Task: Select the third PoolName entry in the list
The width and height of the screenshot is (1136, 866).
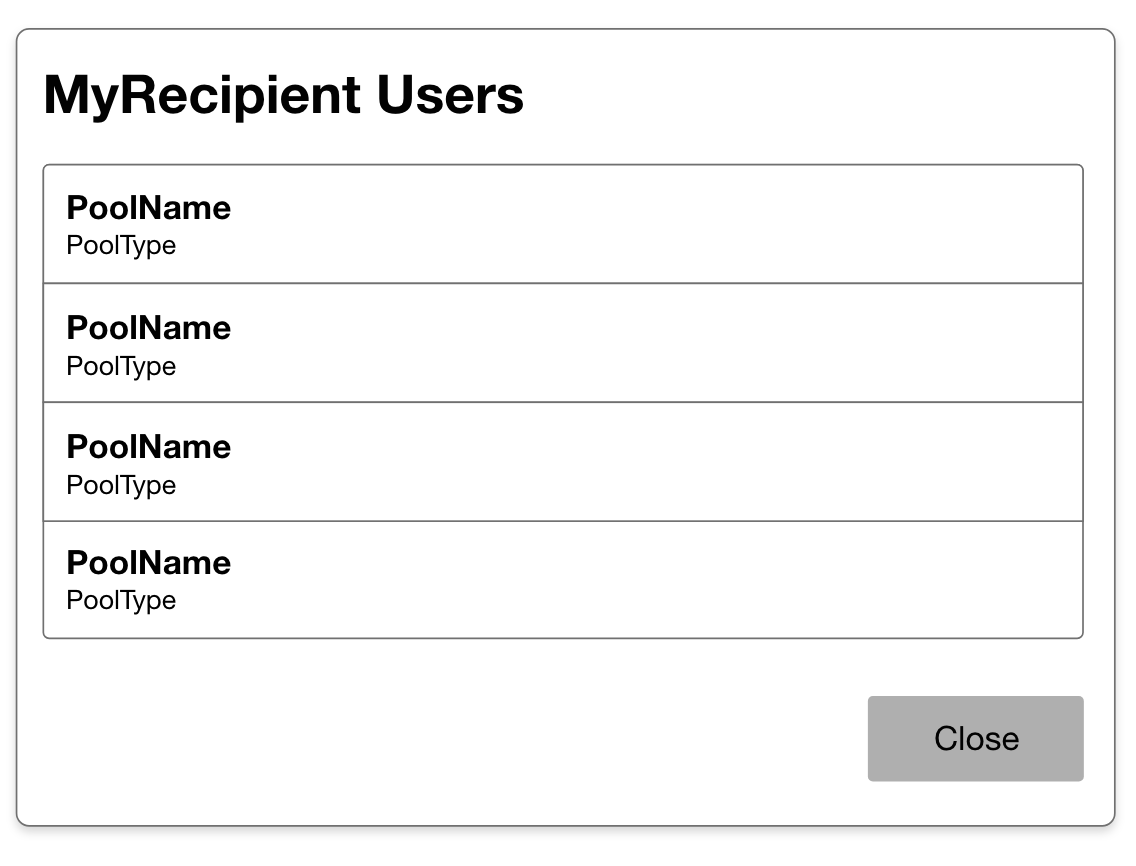Action: coord(562,461)
